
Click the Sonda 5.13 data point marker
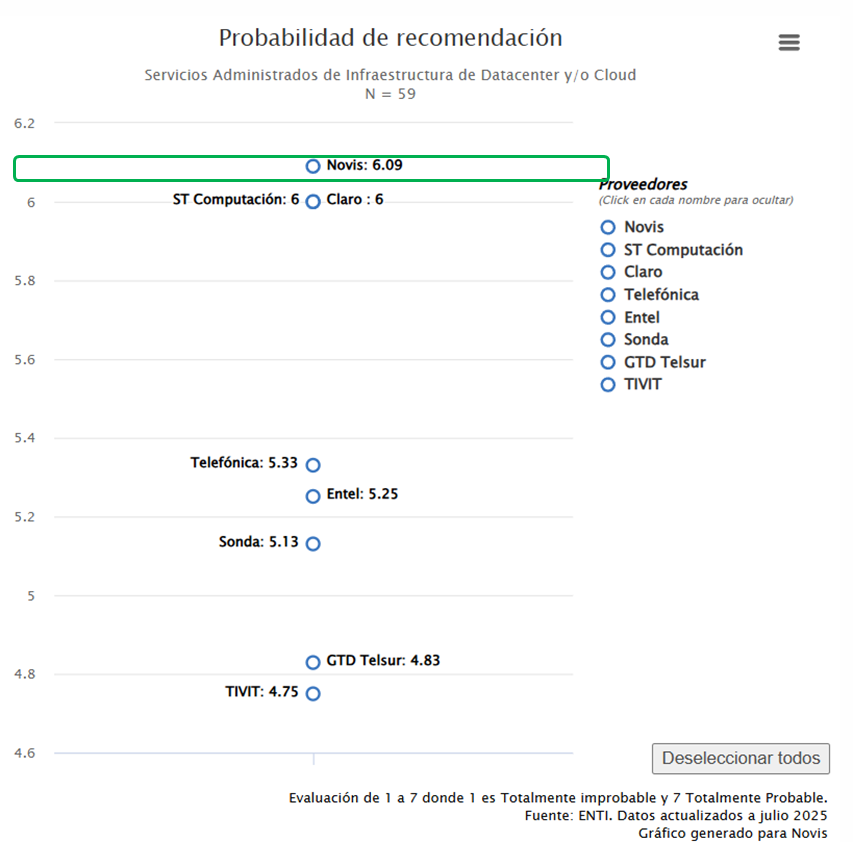(x=313, y=544)
